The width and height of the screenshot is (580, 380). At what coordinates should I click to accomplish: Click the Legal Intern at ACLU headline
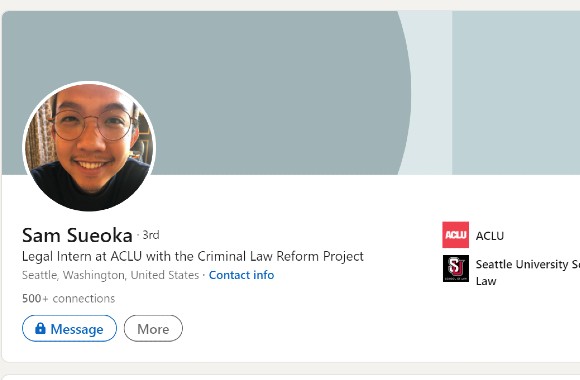pyautogui.click(x=193, y=256)
